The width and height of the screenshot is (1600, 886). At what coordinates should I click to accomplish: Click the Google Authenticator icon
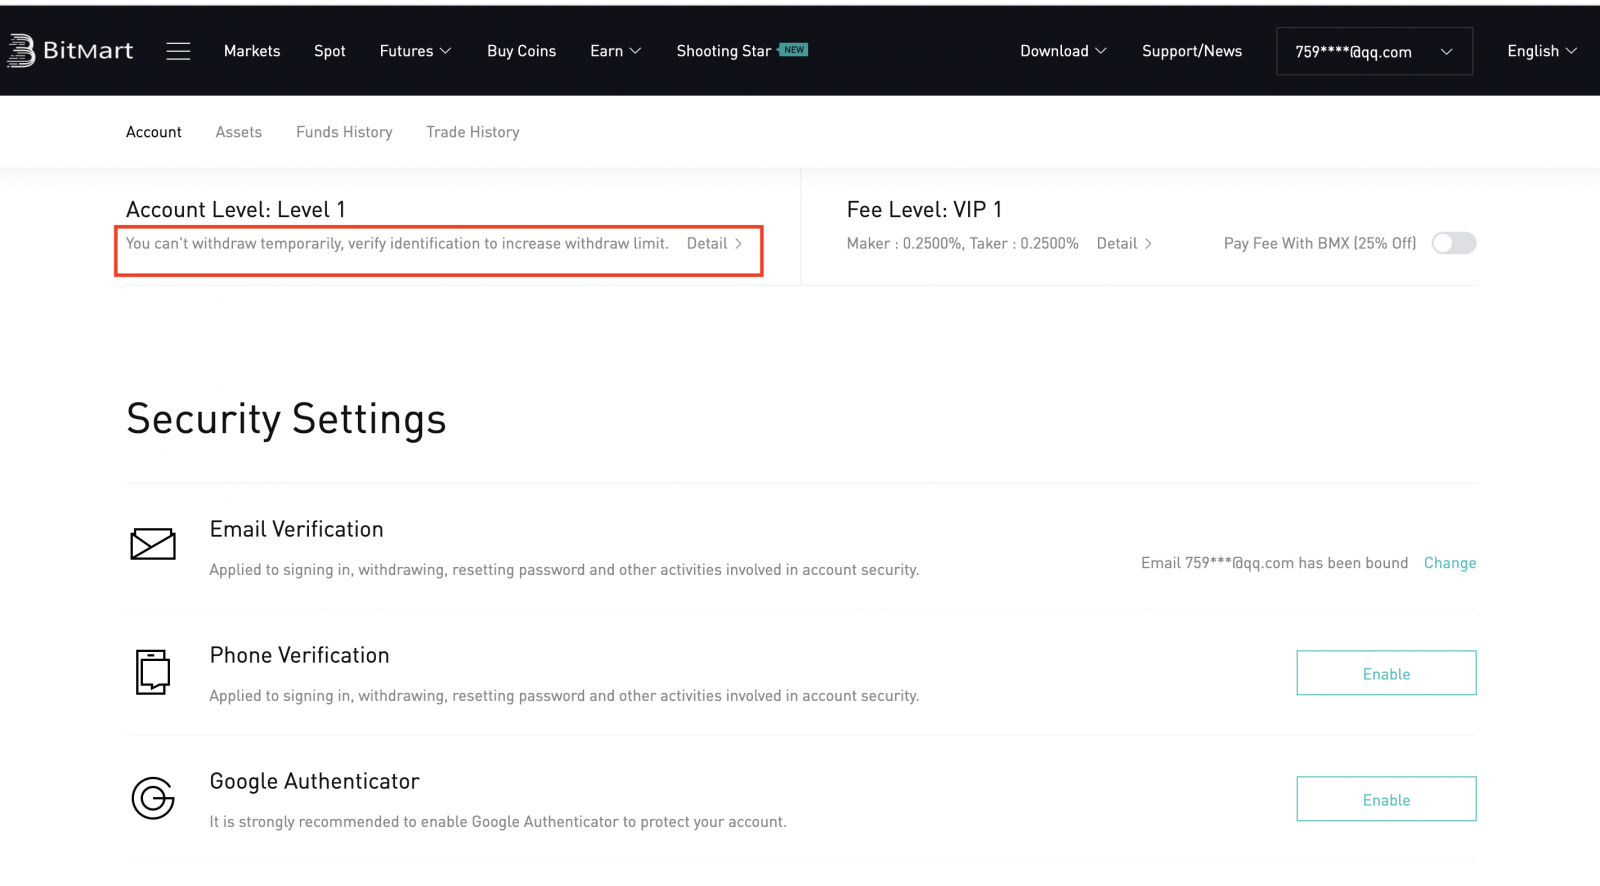[153, 798]
